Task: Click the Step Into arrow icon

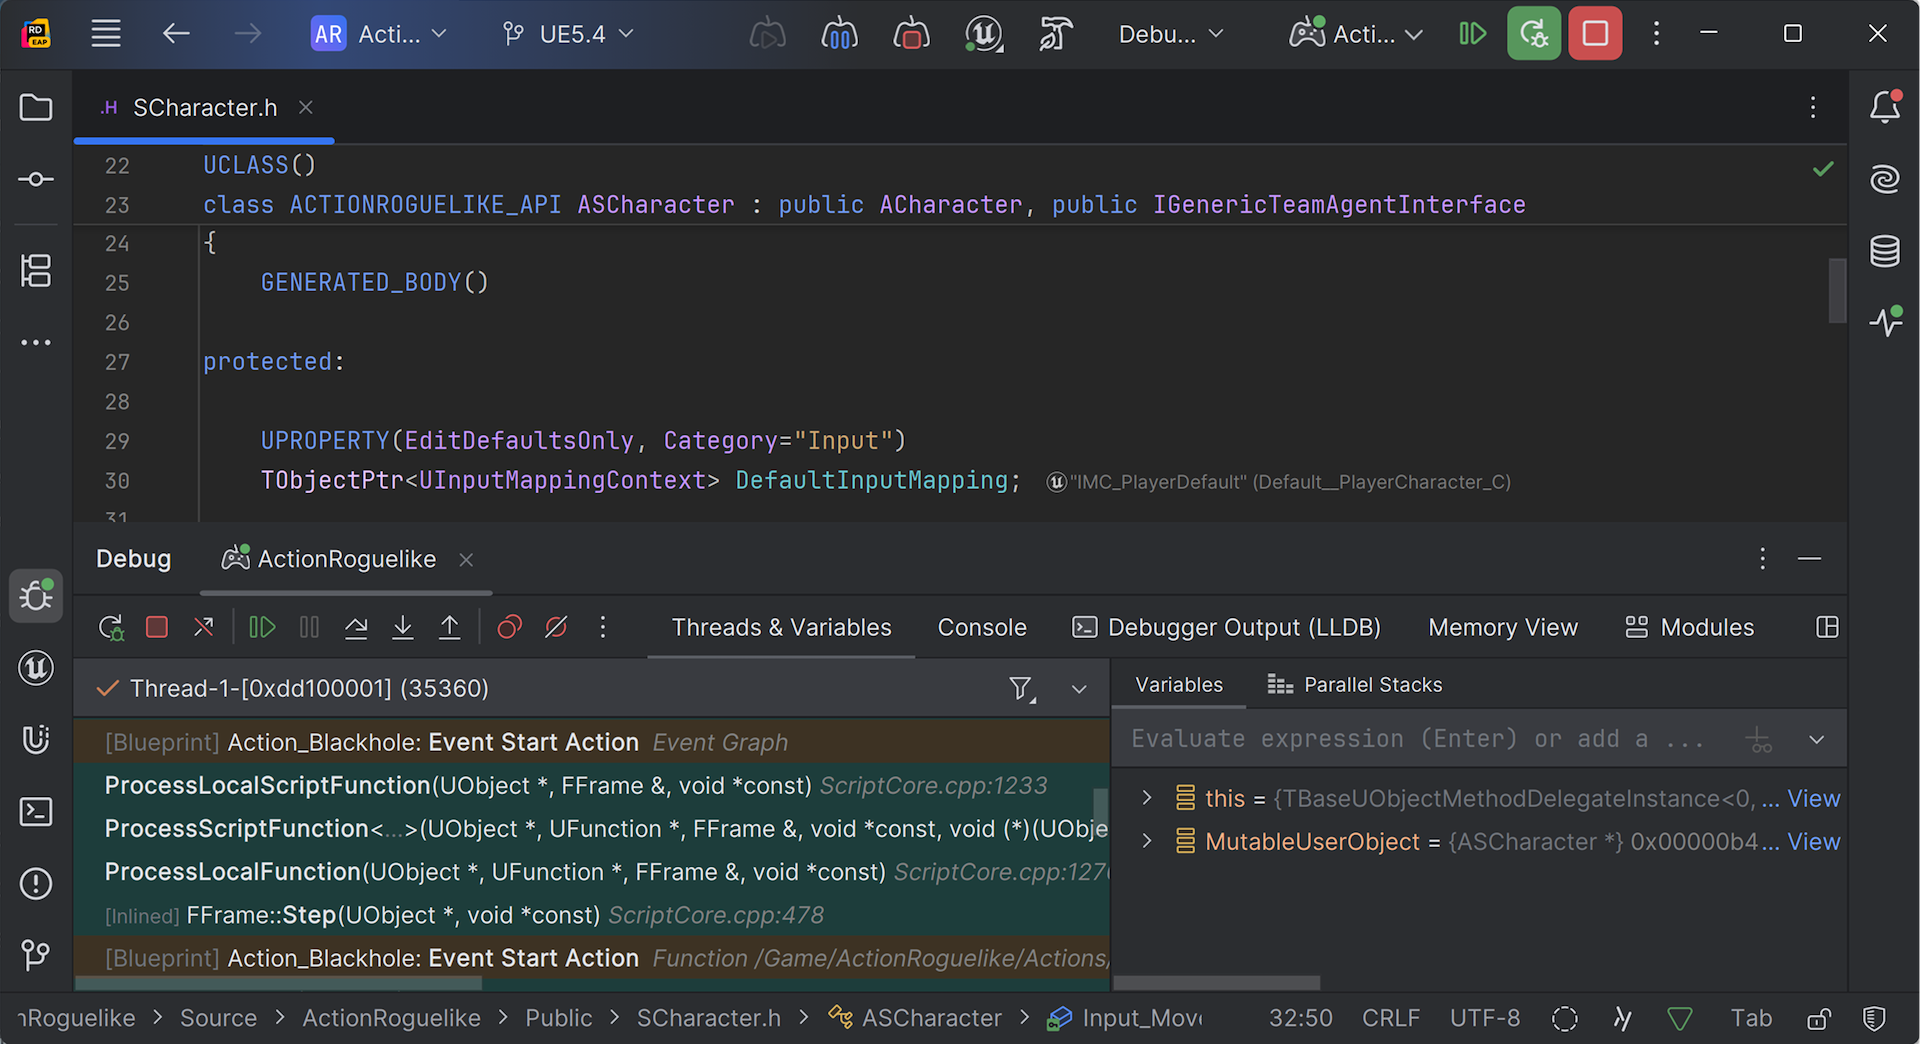Action: [403, 628]
